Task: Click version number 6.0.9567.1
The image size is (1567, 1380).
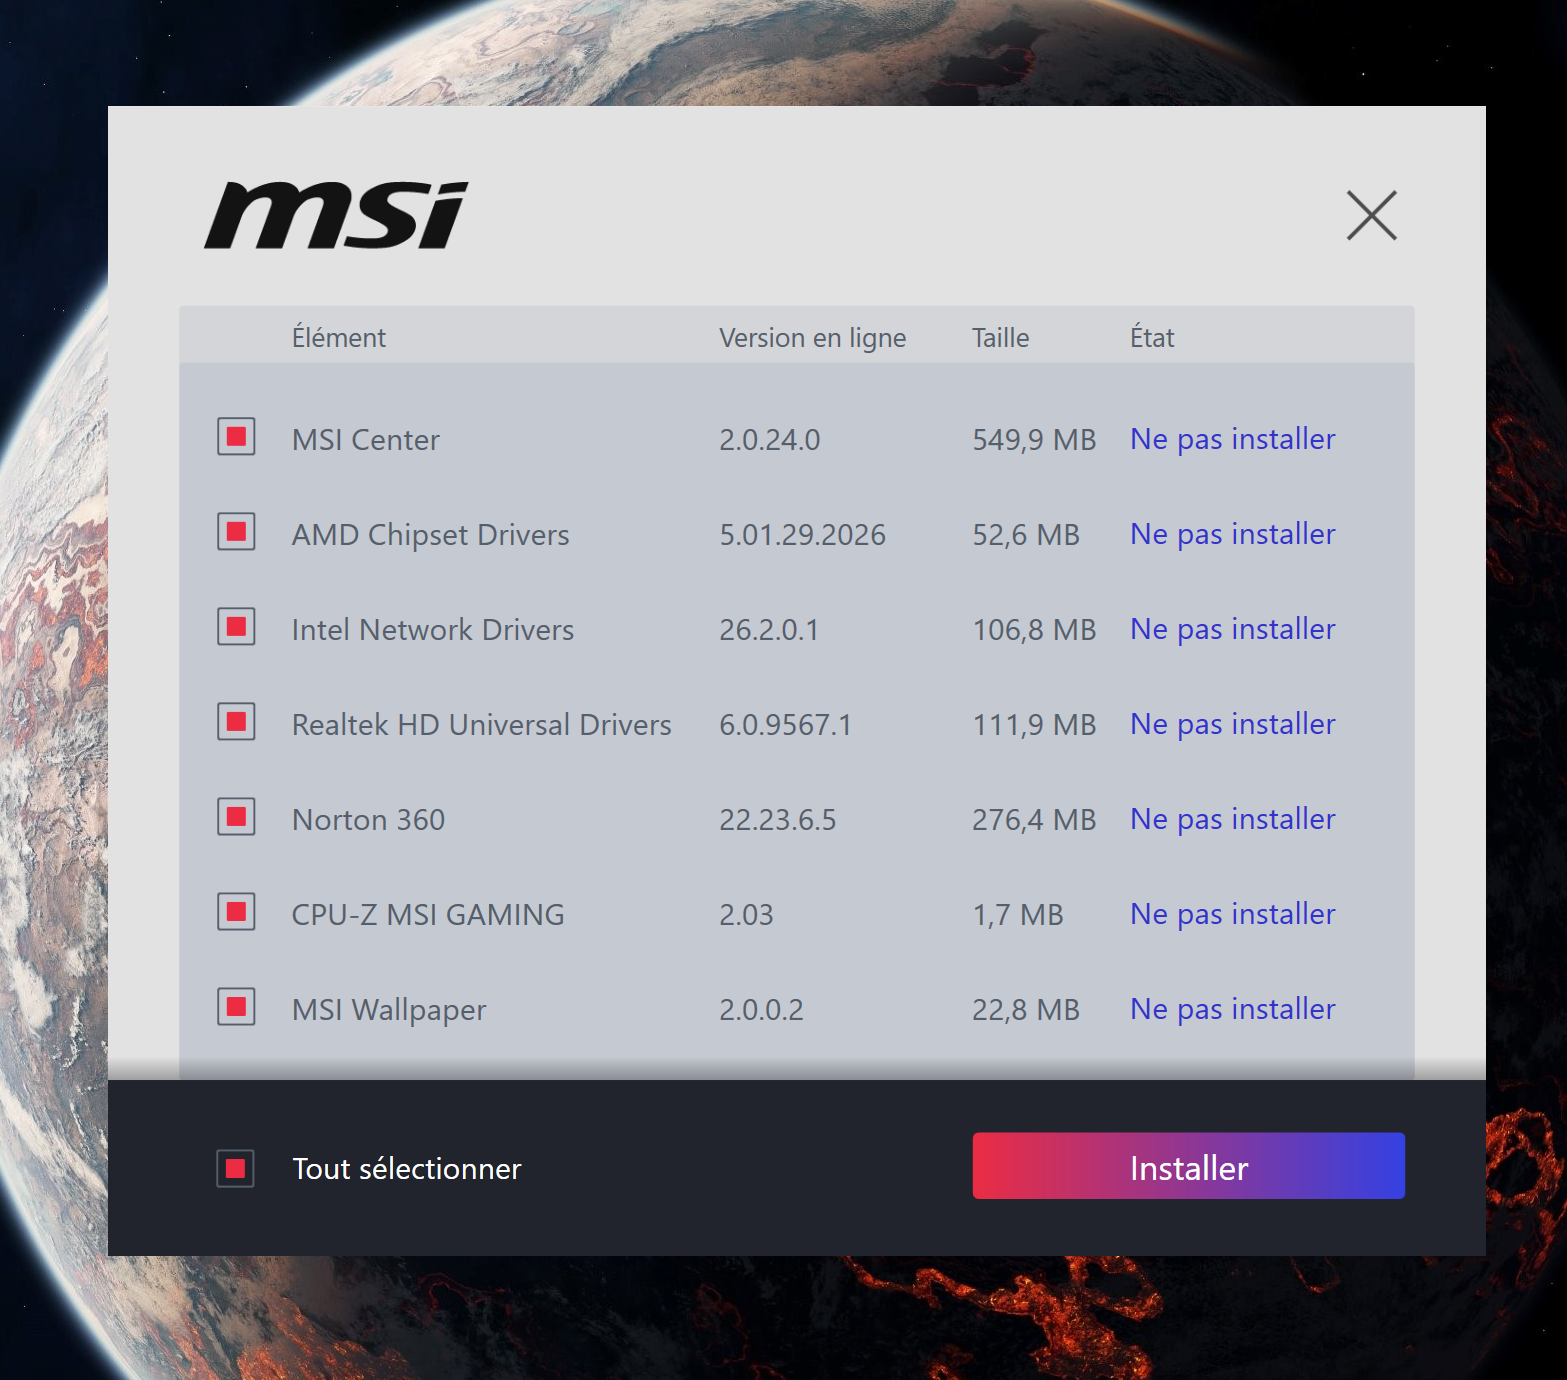Action: click(786, 725)
